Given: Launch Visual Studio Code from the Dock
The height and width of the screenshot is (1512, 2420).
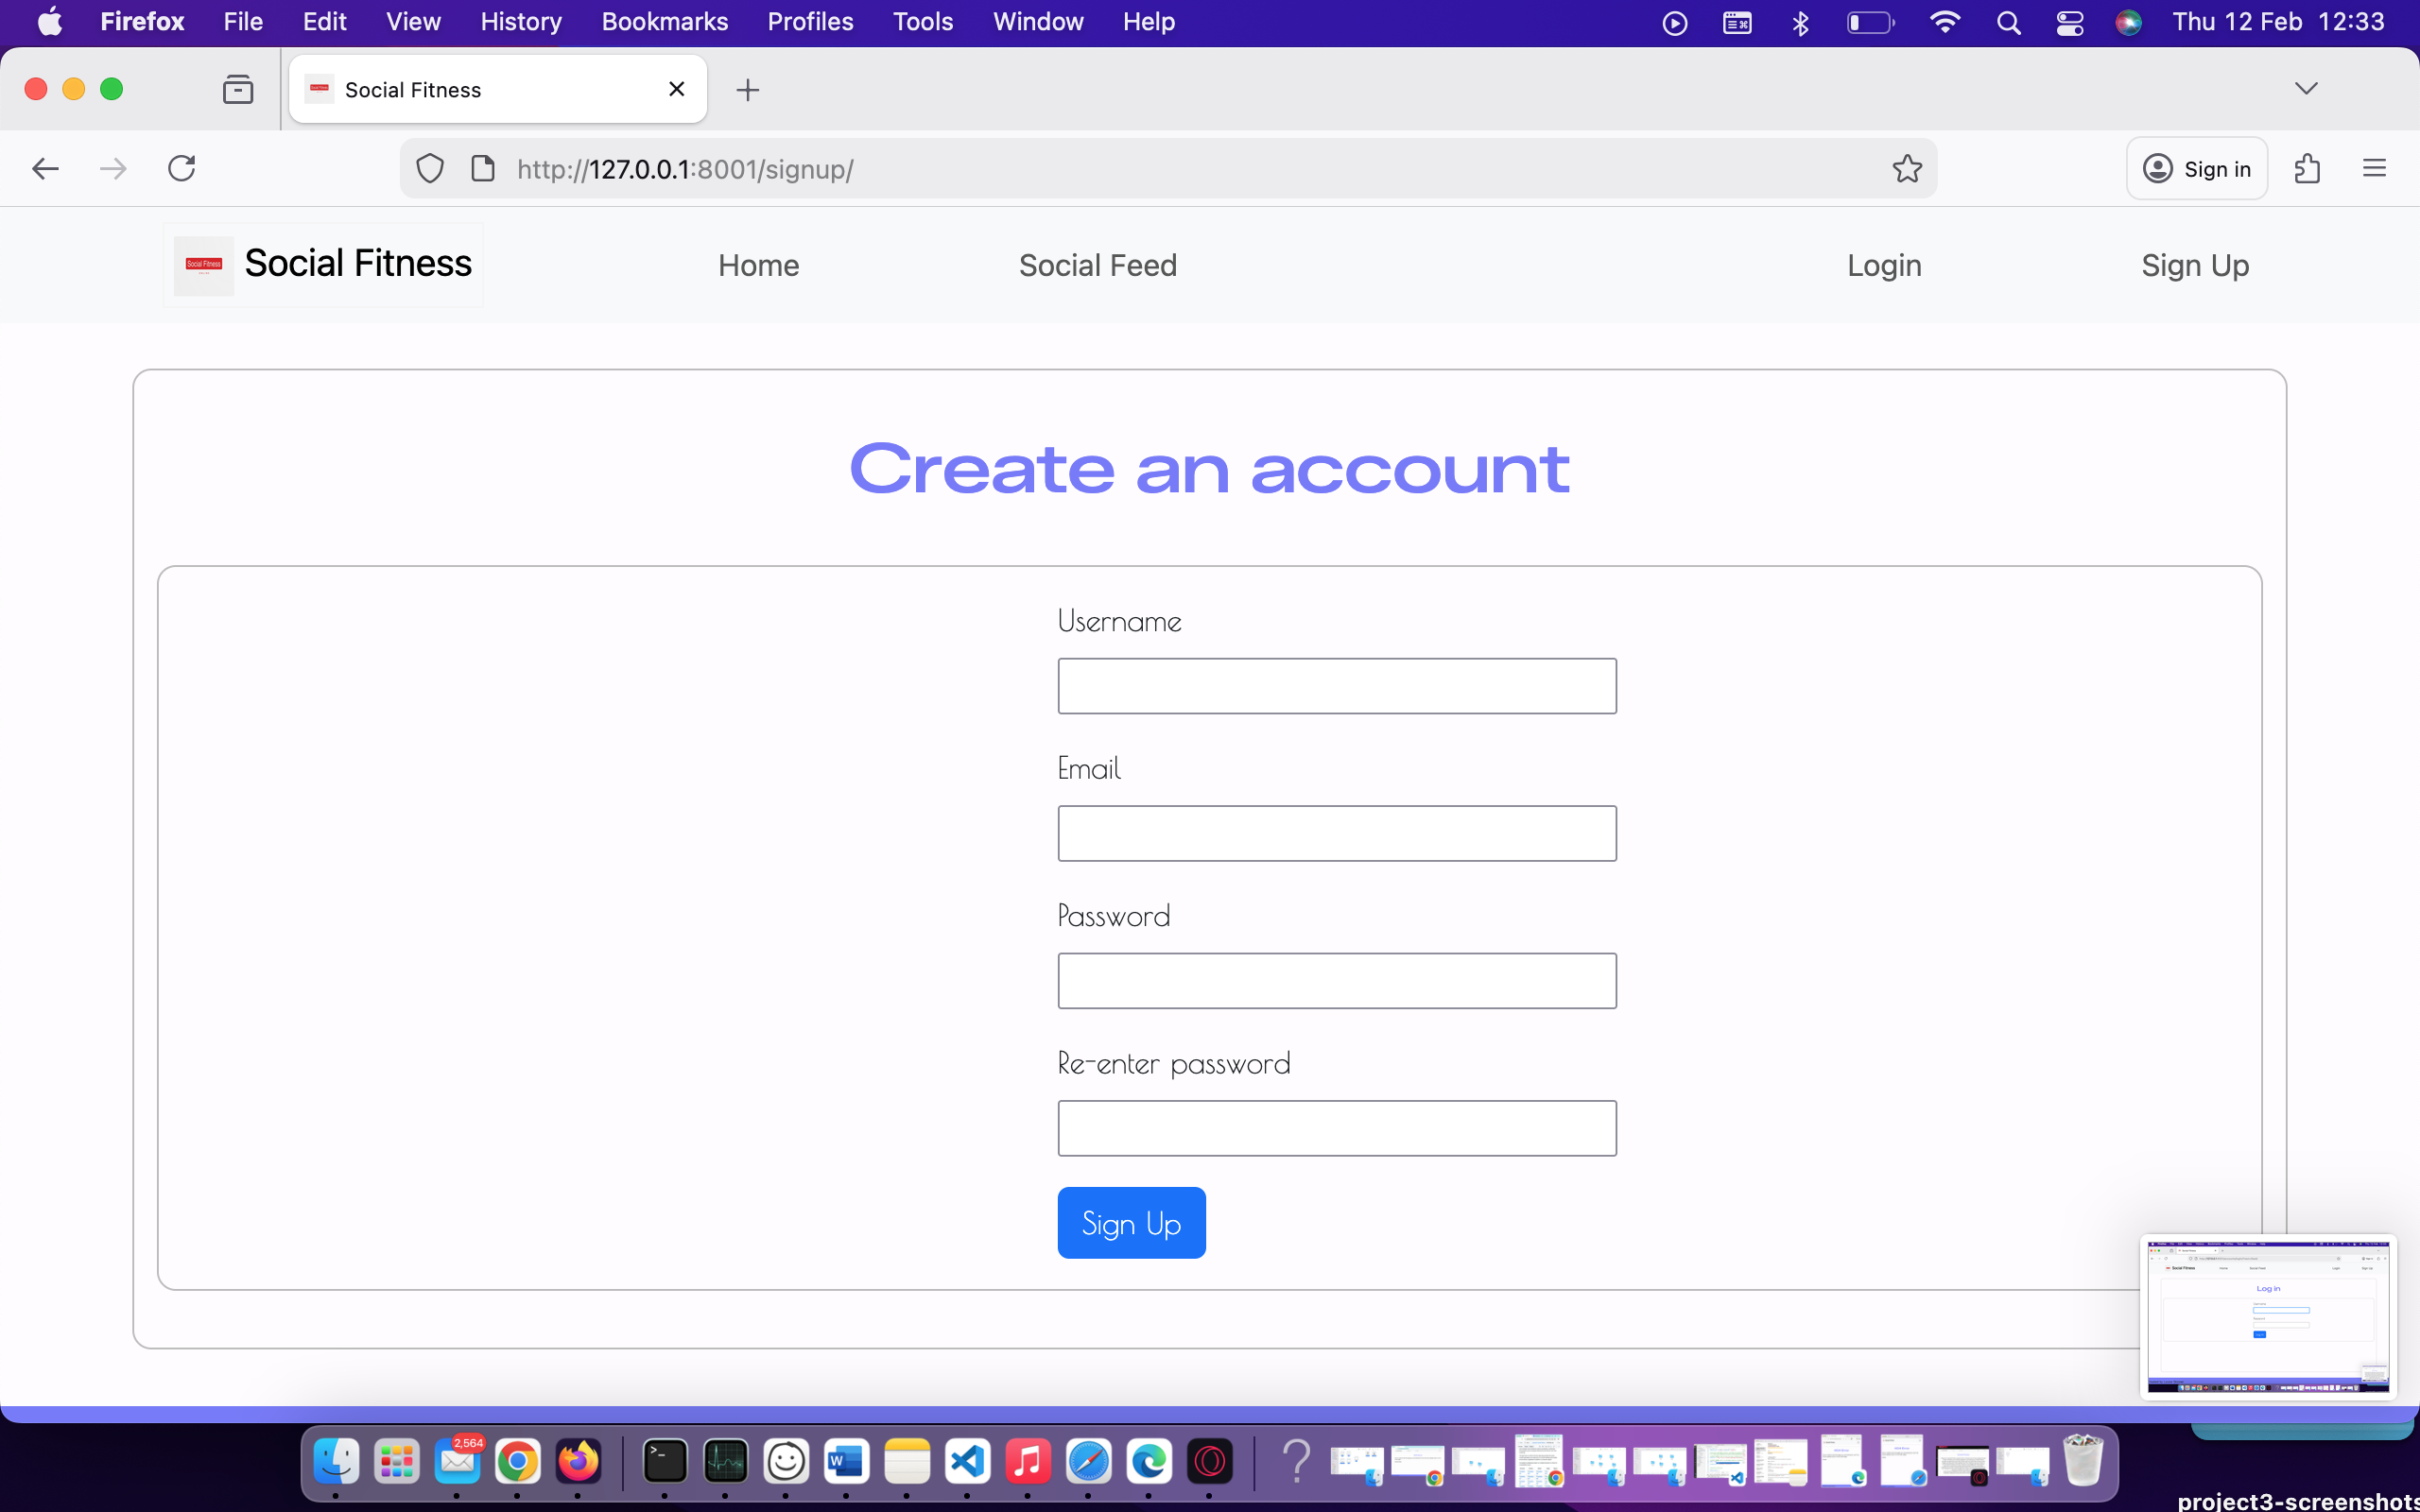Looking at the screenshot, I should point(967,1461).
